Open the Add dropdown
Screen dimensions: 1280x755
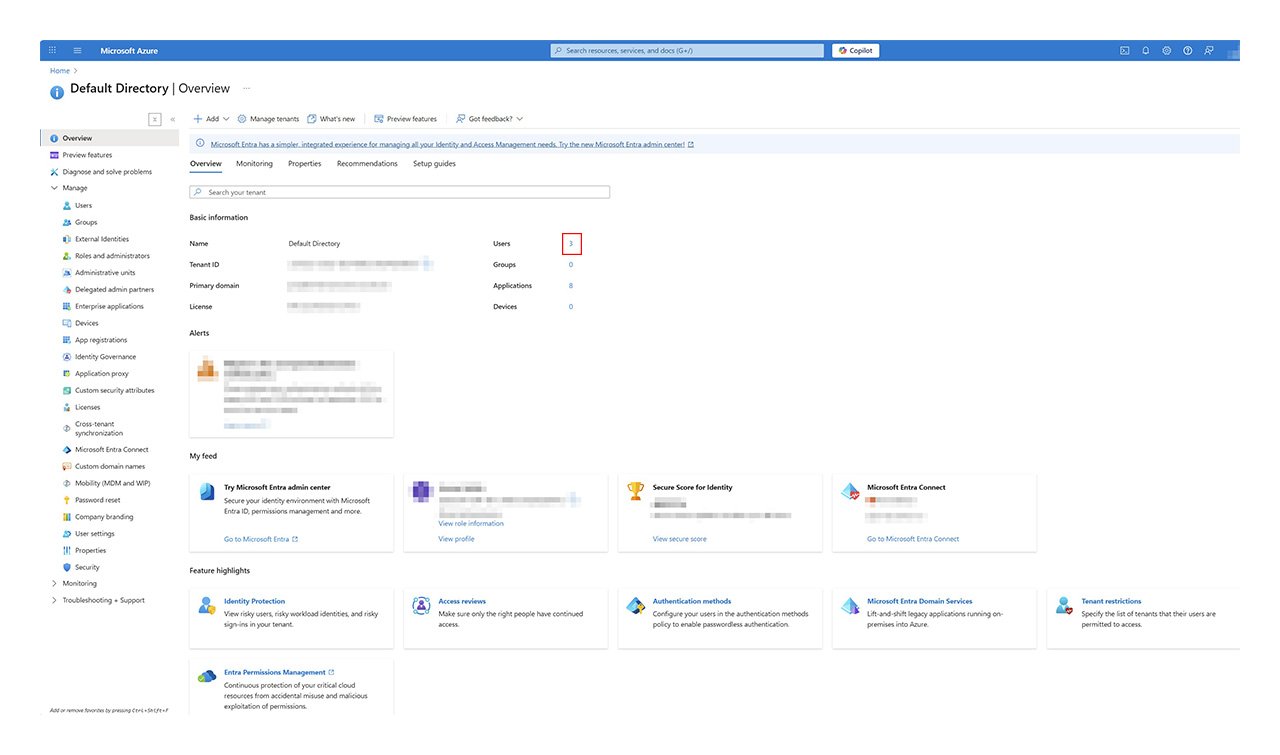click(211, 119)
